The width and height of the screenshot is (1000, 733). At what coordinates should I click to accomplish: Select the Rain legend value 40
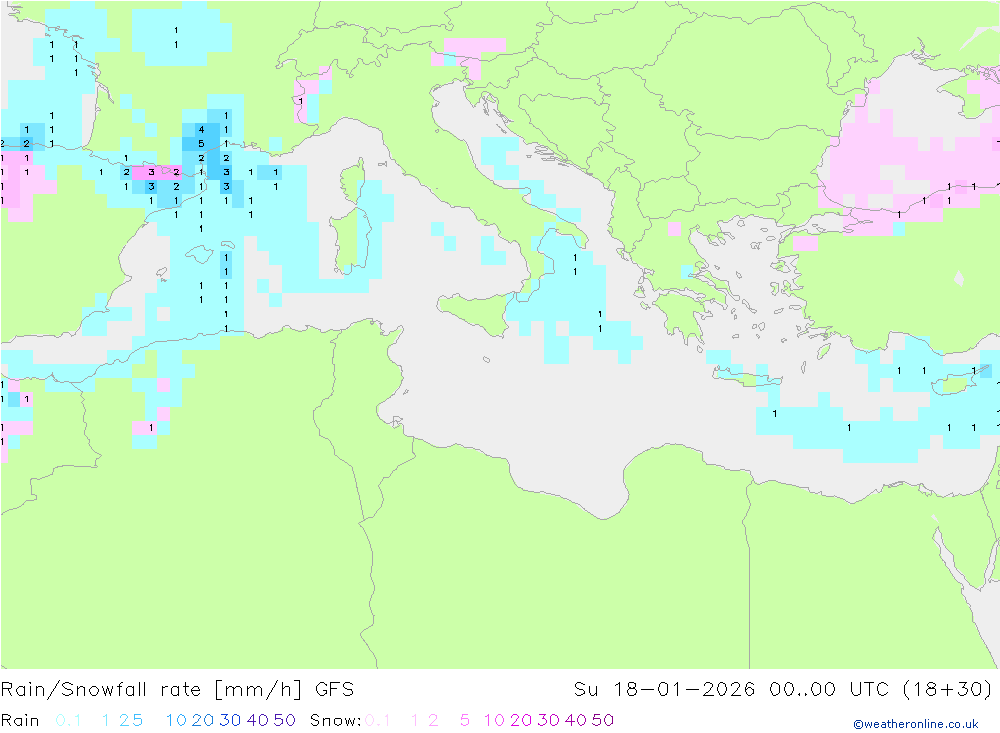pyautogui.click(x=258, y=720)
